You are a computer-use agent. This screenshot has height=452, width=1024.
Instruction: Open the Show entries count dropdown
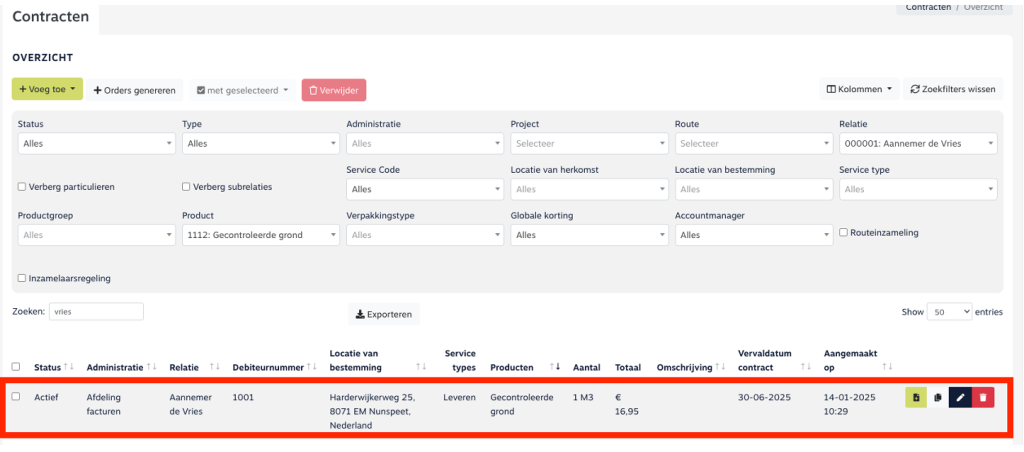[x=949, y=312]
